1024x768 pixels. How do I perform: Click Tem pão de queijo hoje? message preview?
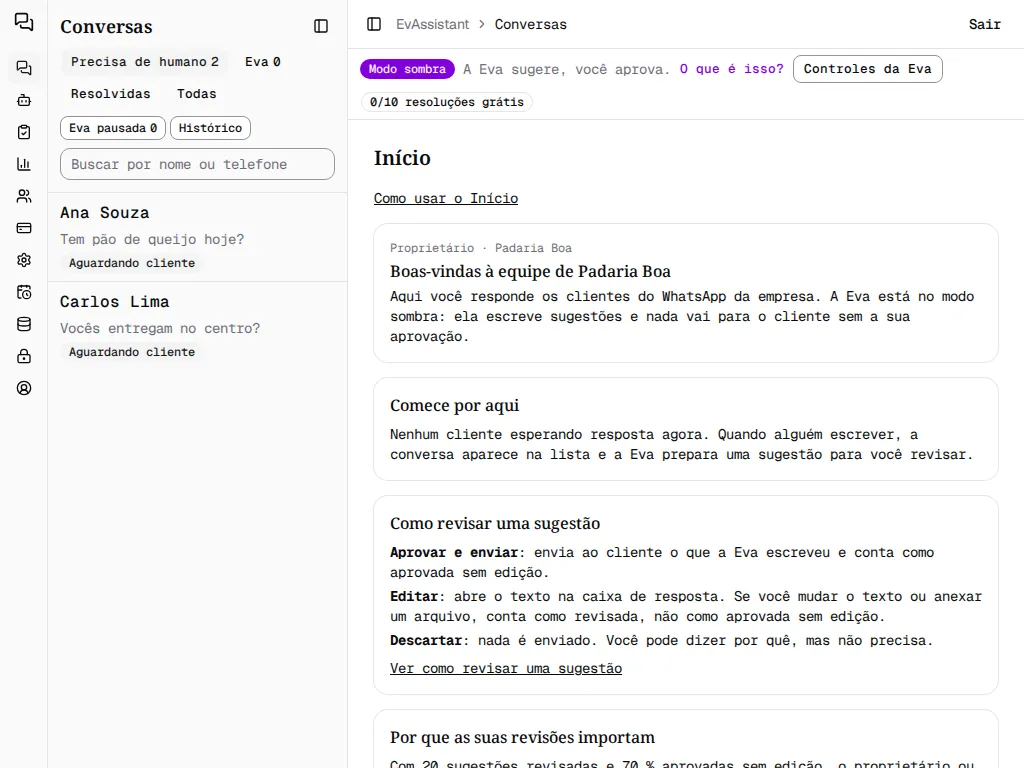(x=152, y=240)
